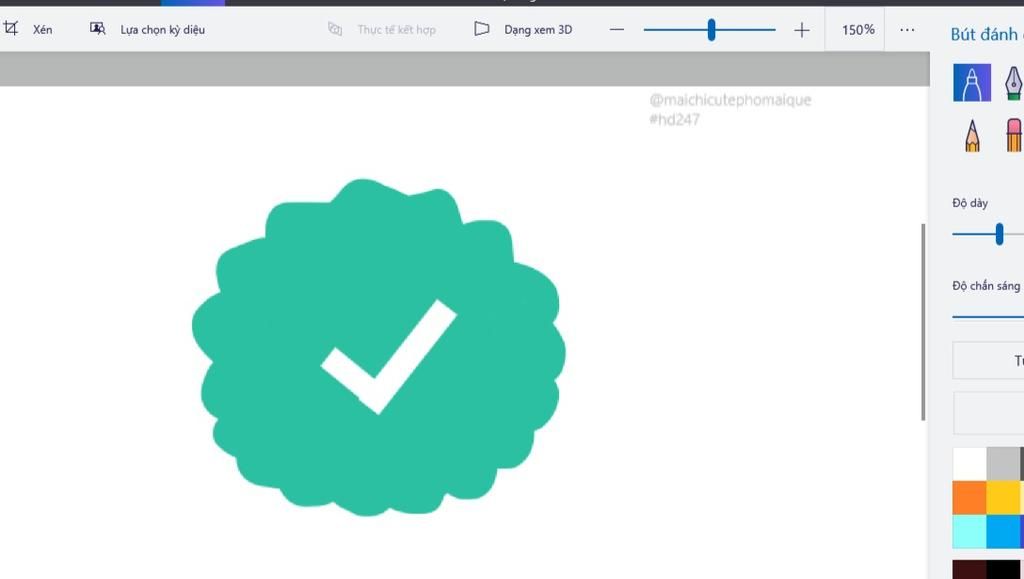The width and height of the screenshot is (1024, 579).
Task: Select the Xén crop tool
Action: (27, 29)
